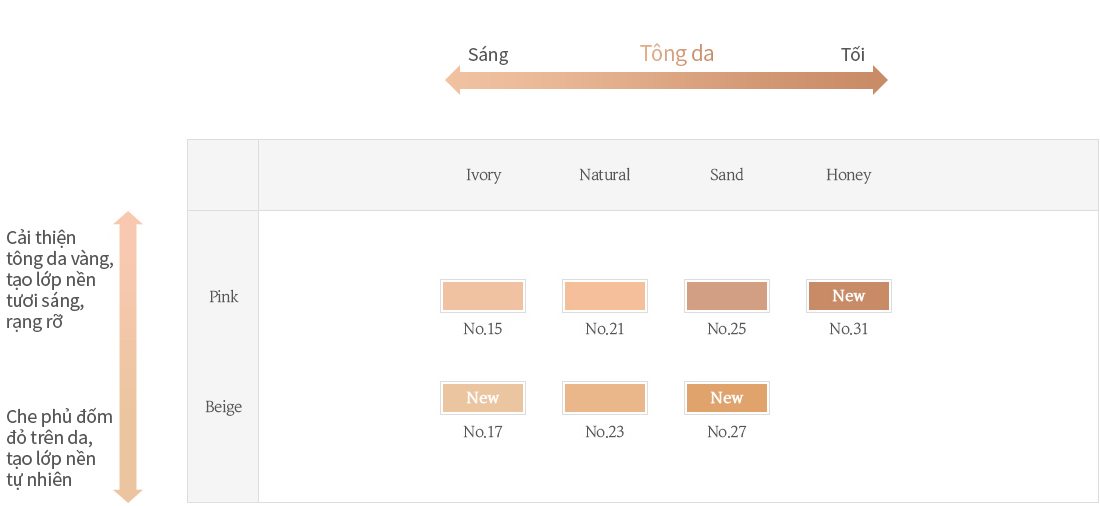1100x506 pixels.
Task: Select the No.15 Pink Ivory swatch
Action: 483,296
